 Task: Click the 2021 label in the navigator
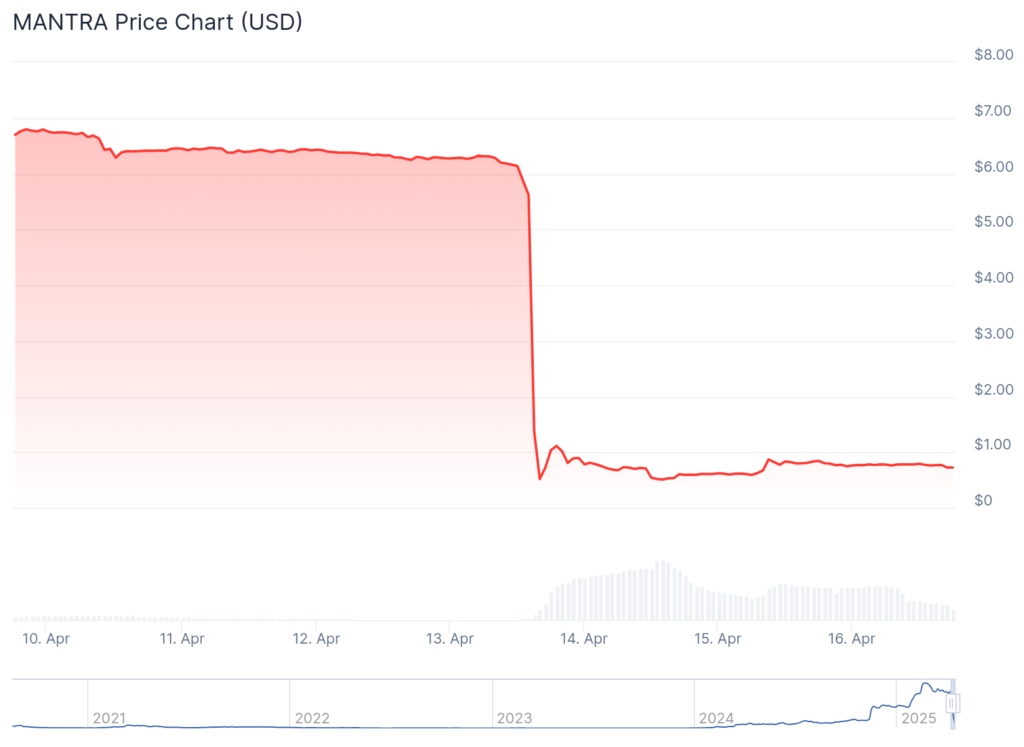[109, 718]
